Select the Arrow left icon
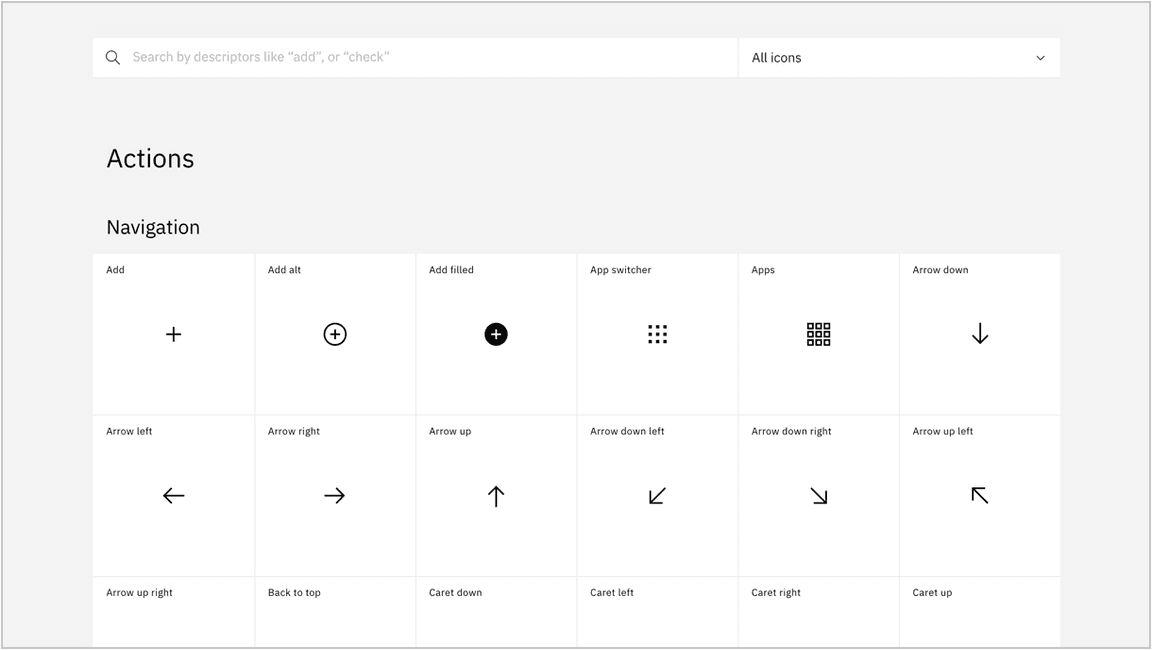Viewport: 1152px width, 650px height. (173, 495)
